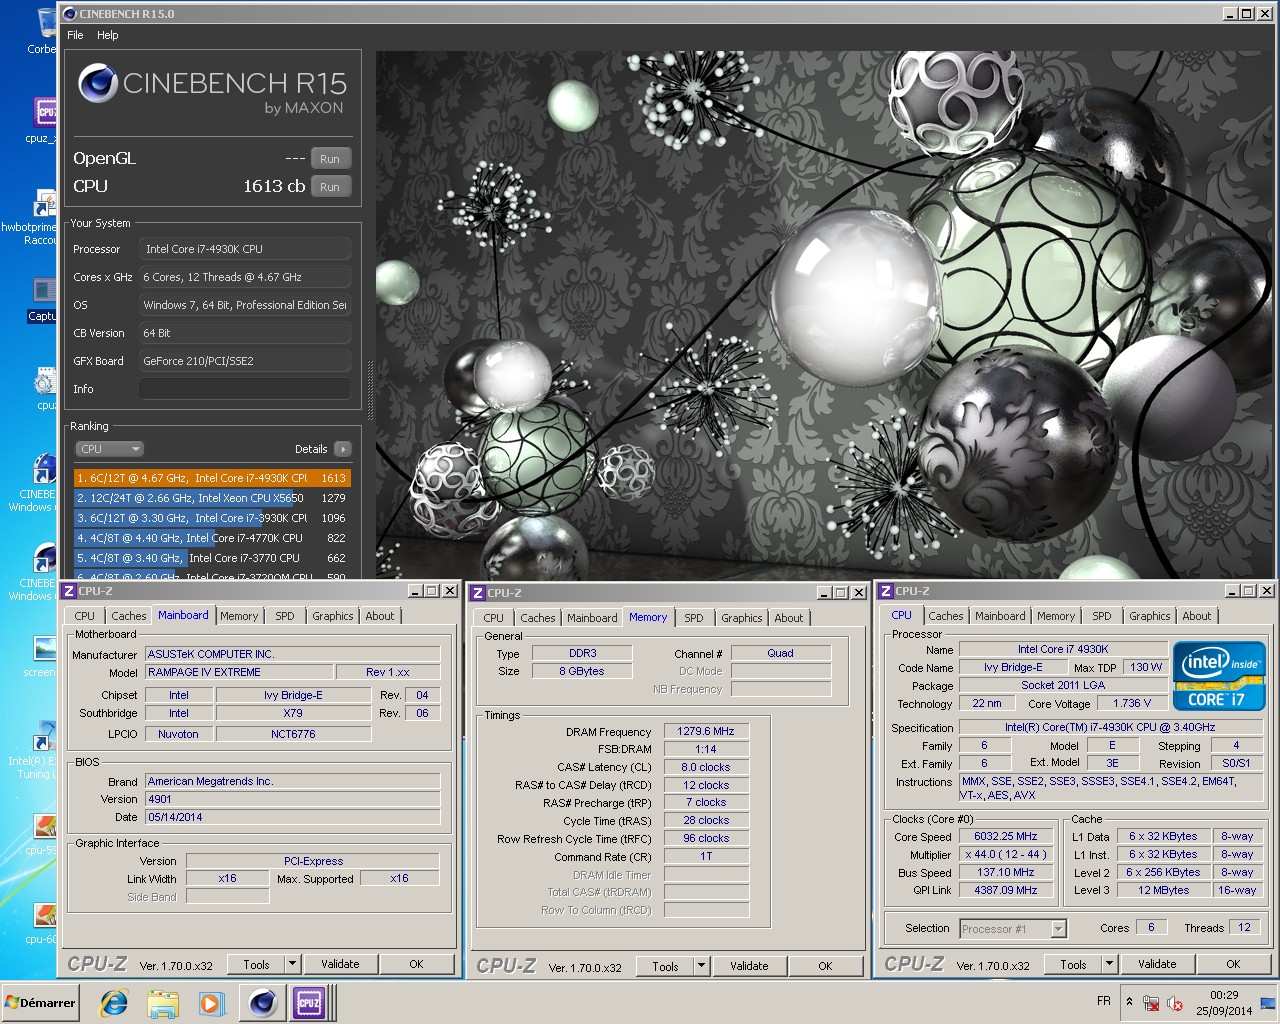Expand the CPU ranking dropdown

click(x=110, y=449)
